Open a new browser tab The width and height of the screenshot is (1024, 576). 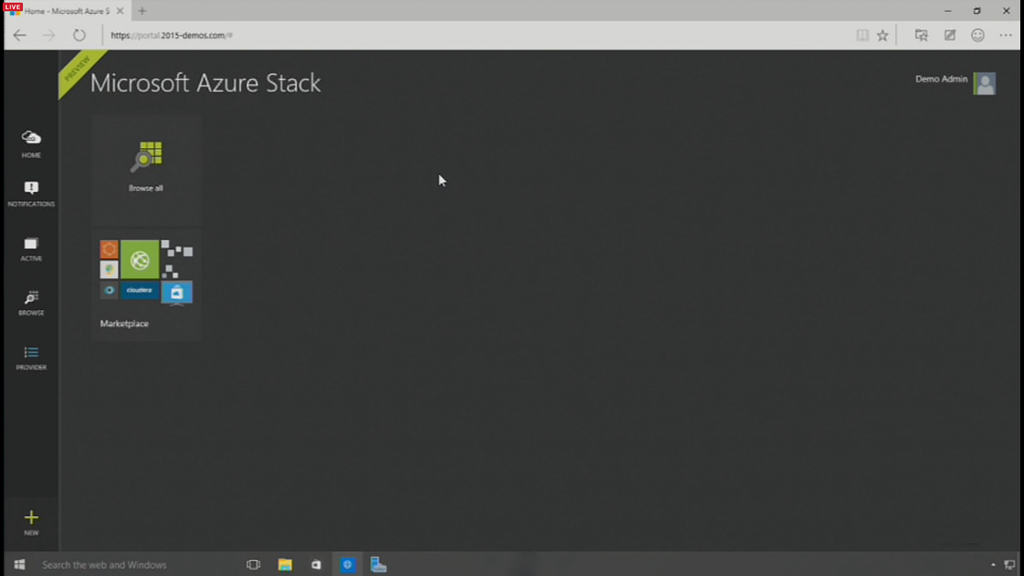(x=142, y=11)
